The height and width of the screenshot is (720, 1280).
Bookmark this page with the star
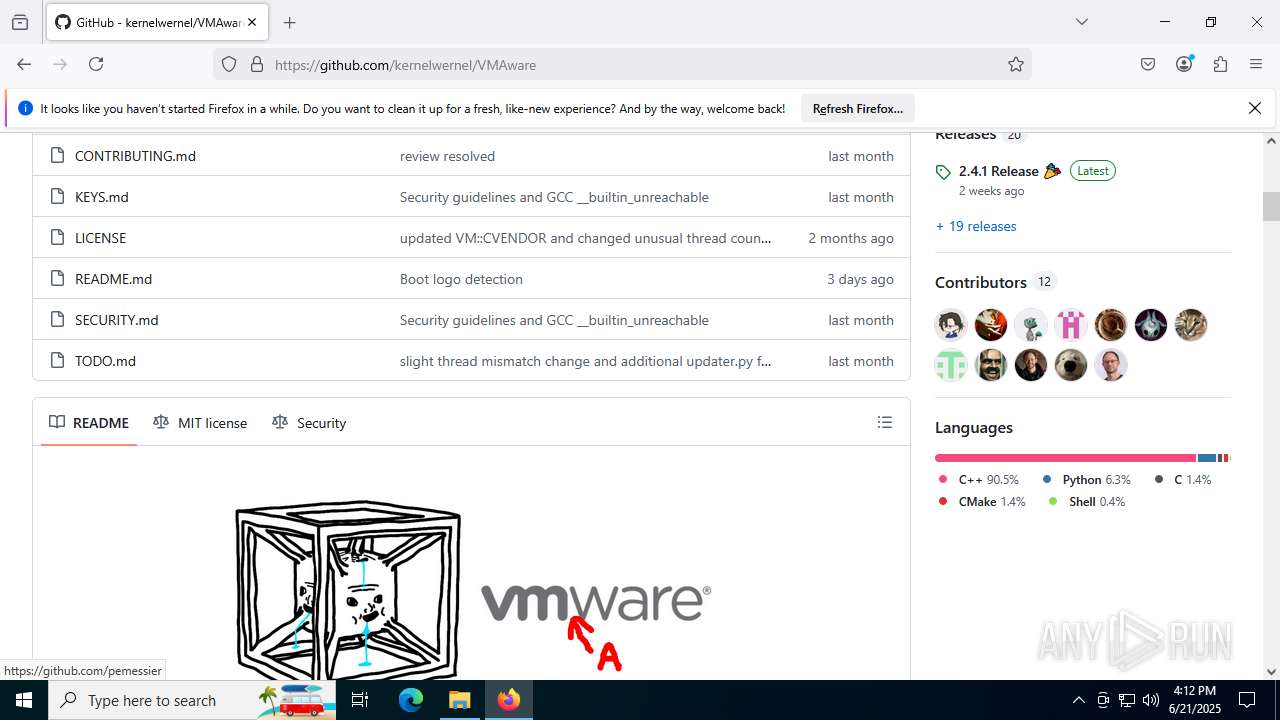tap(1016, 64)
